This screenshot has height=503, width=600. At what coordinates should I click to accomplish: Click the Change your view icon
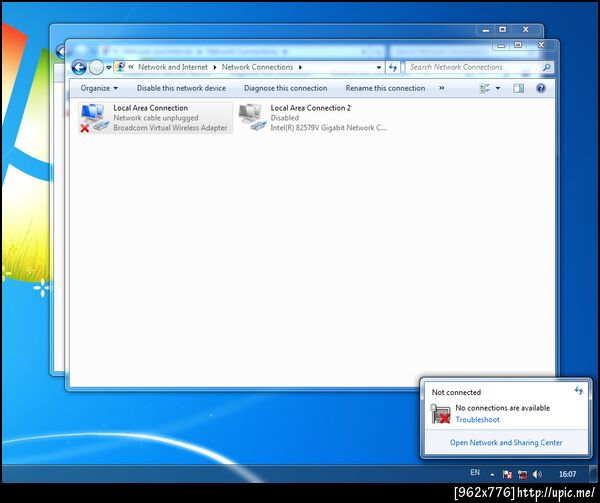[x=484, y=88]
